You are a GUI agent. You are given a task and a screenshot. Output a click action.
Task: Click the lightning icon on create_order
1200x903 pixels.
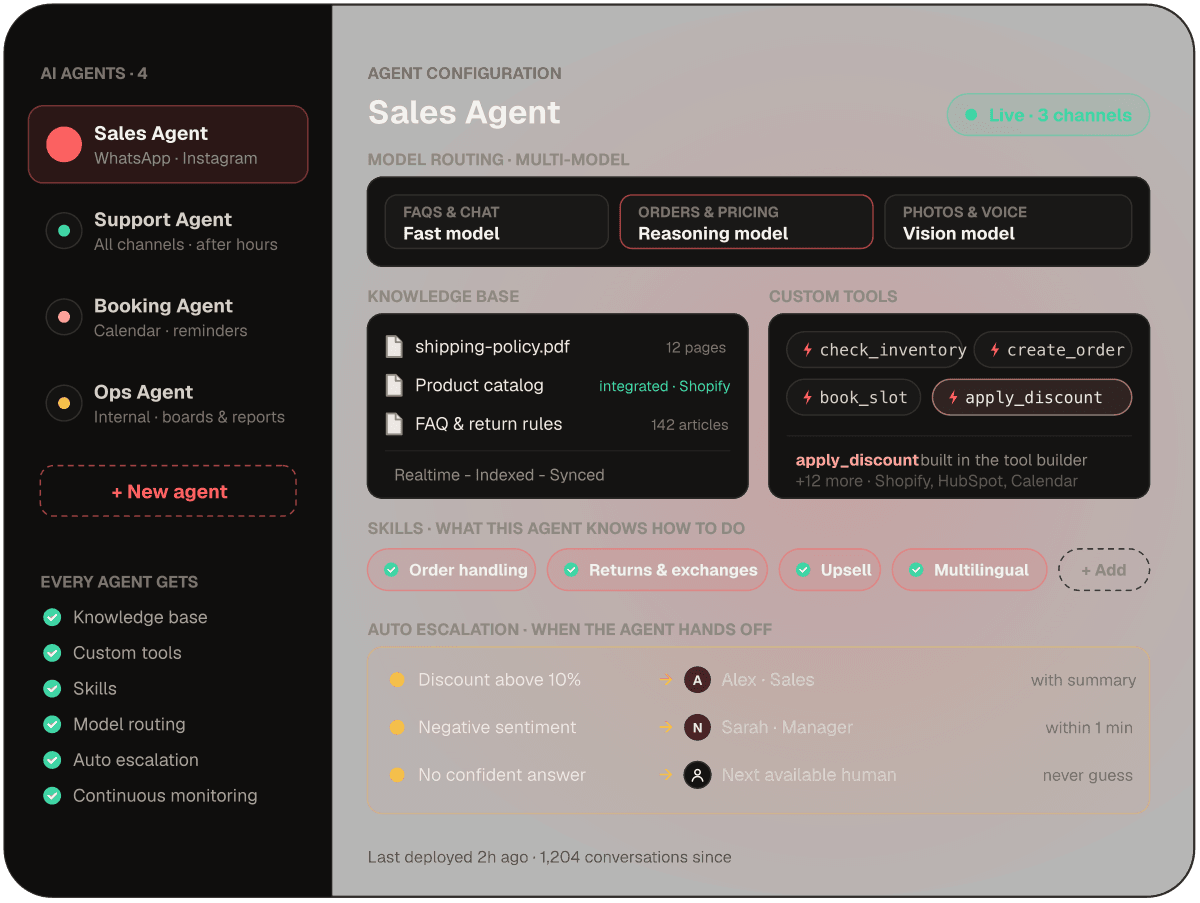(994, 350)
